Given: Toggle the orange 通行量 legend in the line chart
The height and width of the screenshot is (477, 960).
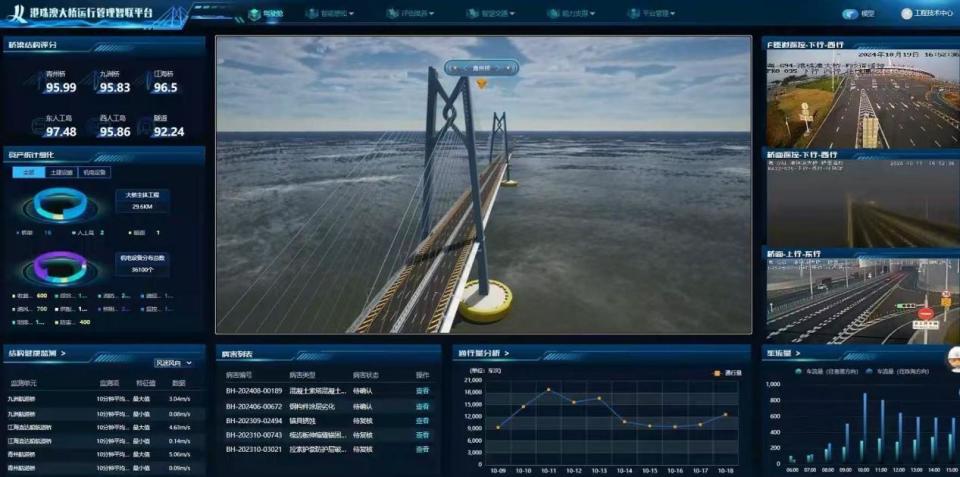Looking at the screenshot, I should click(x=728, y=372).
